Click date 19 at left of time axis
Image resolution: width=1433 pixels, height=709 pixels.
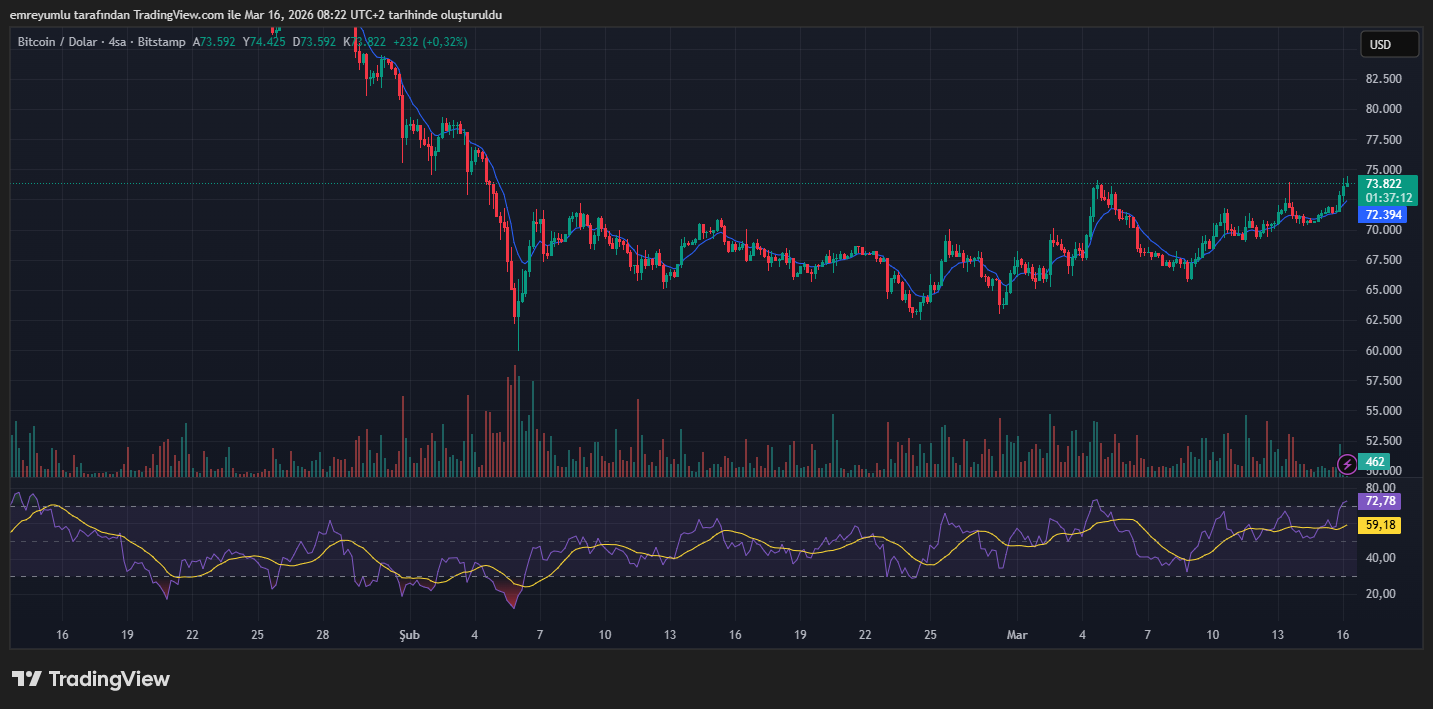click(x=127, y=635)
